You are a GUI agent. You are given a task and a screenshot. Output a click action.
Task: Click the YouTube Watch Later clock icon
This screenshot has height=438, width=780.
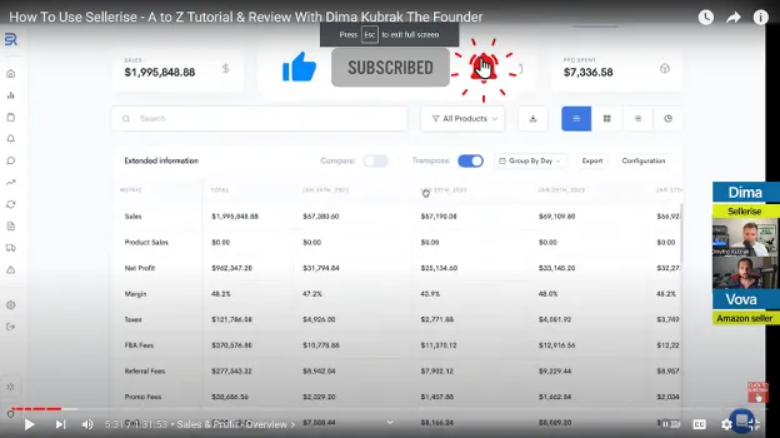(706, 17)
